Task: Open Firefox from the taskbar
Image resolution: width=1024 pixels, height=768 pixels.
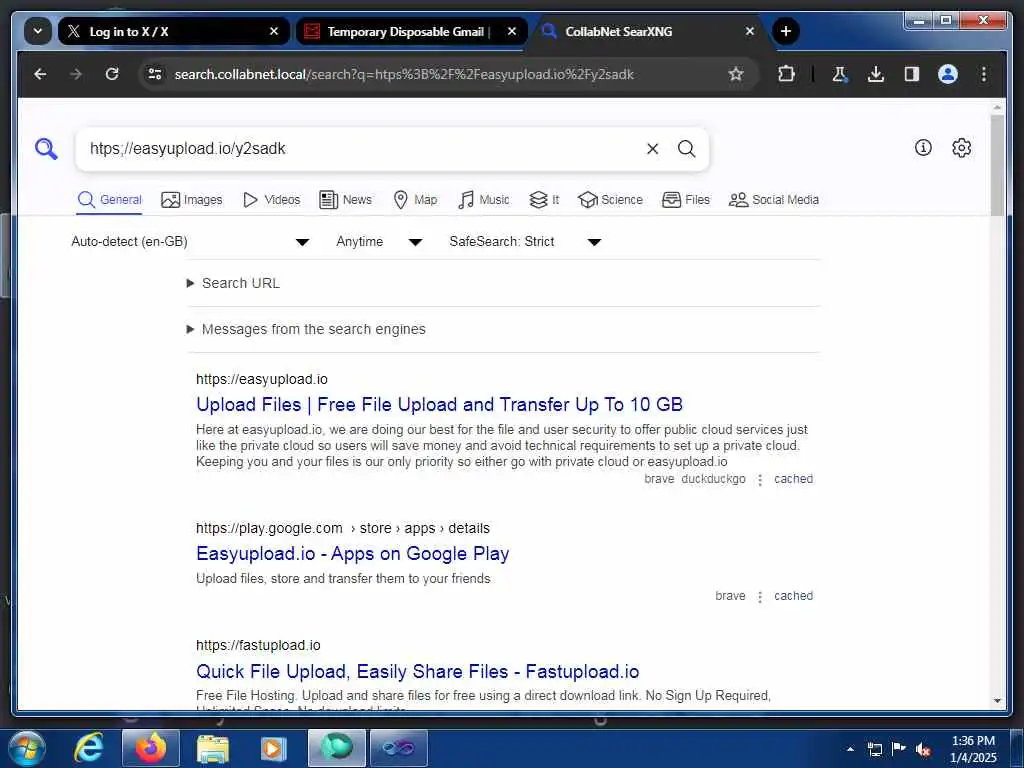Action: tap(151, 748)
